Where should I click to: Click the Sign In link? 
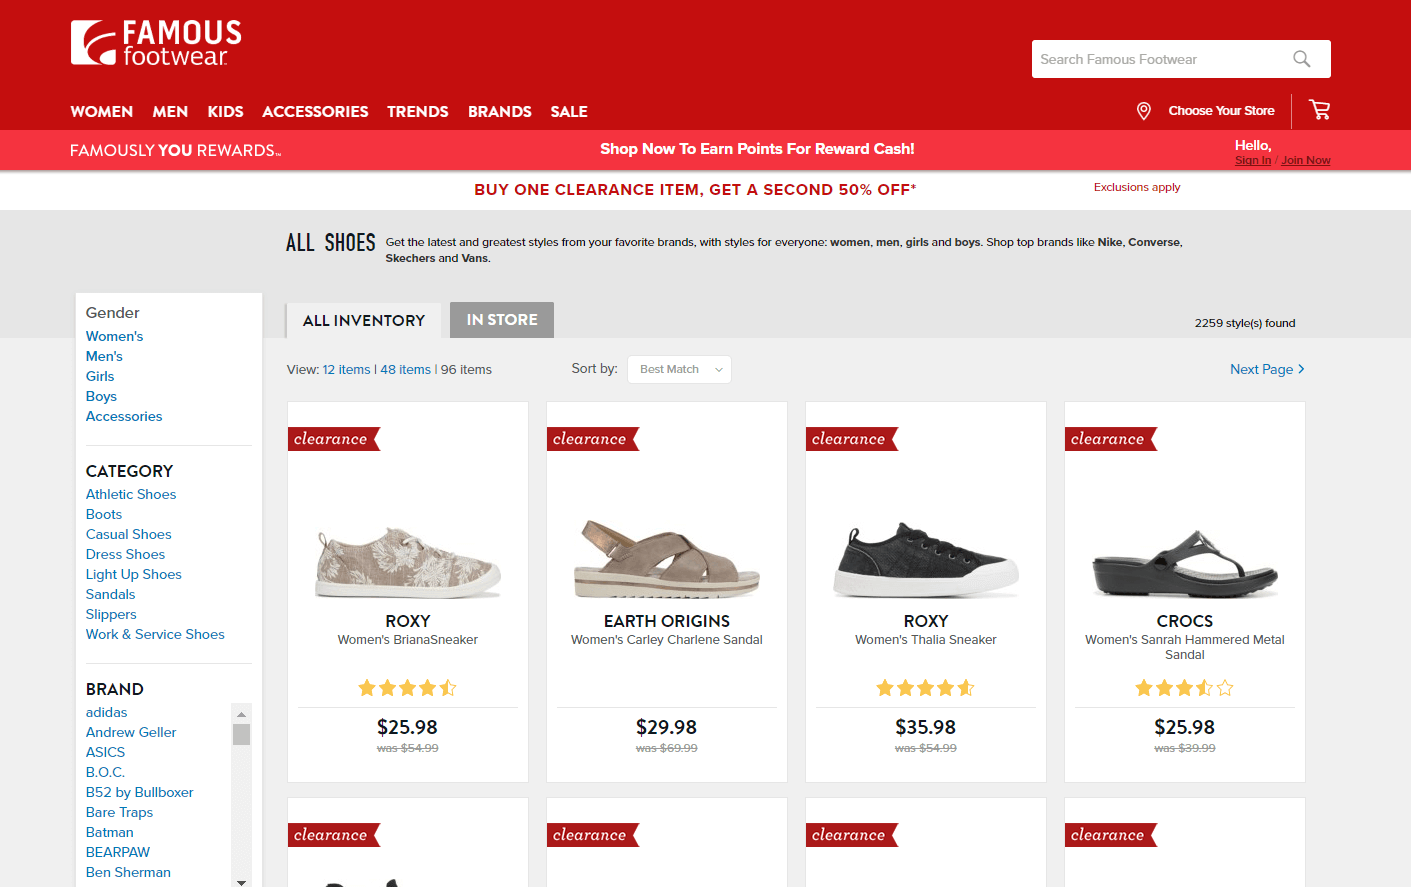[1253, 160]
